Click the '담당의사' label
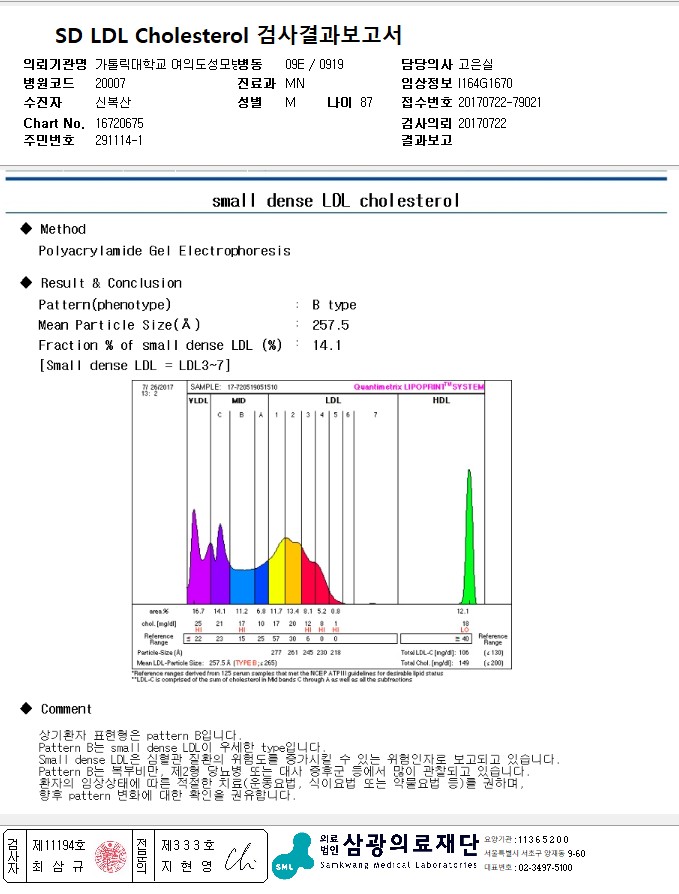 point(426,64)
